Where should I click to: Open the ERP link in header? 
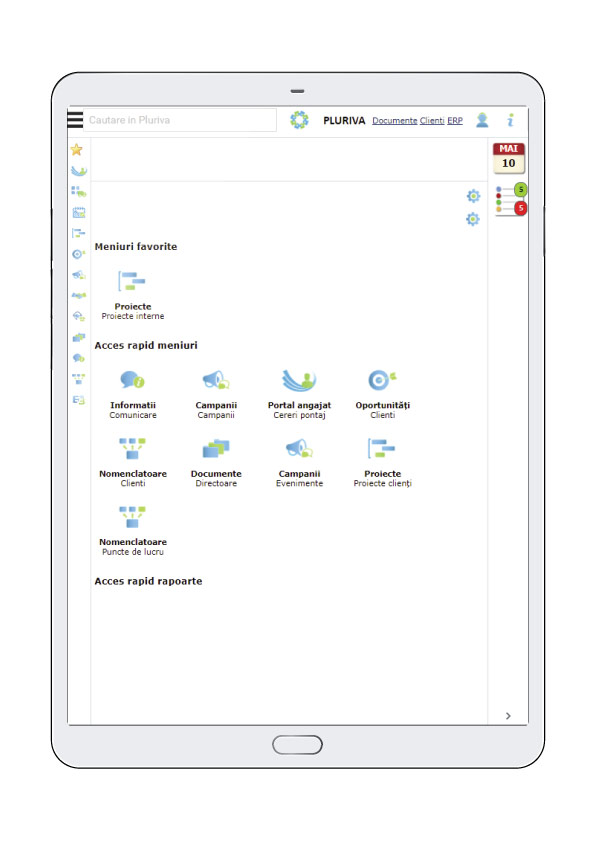click(x=455, y=121)
